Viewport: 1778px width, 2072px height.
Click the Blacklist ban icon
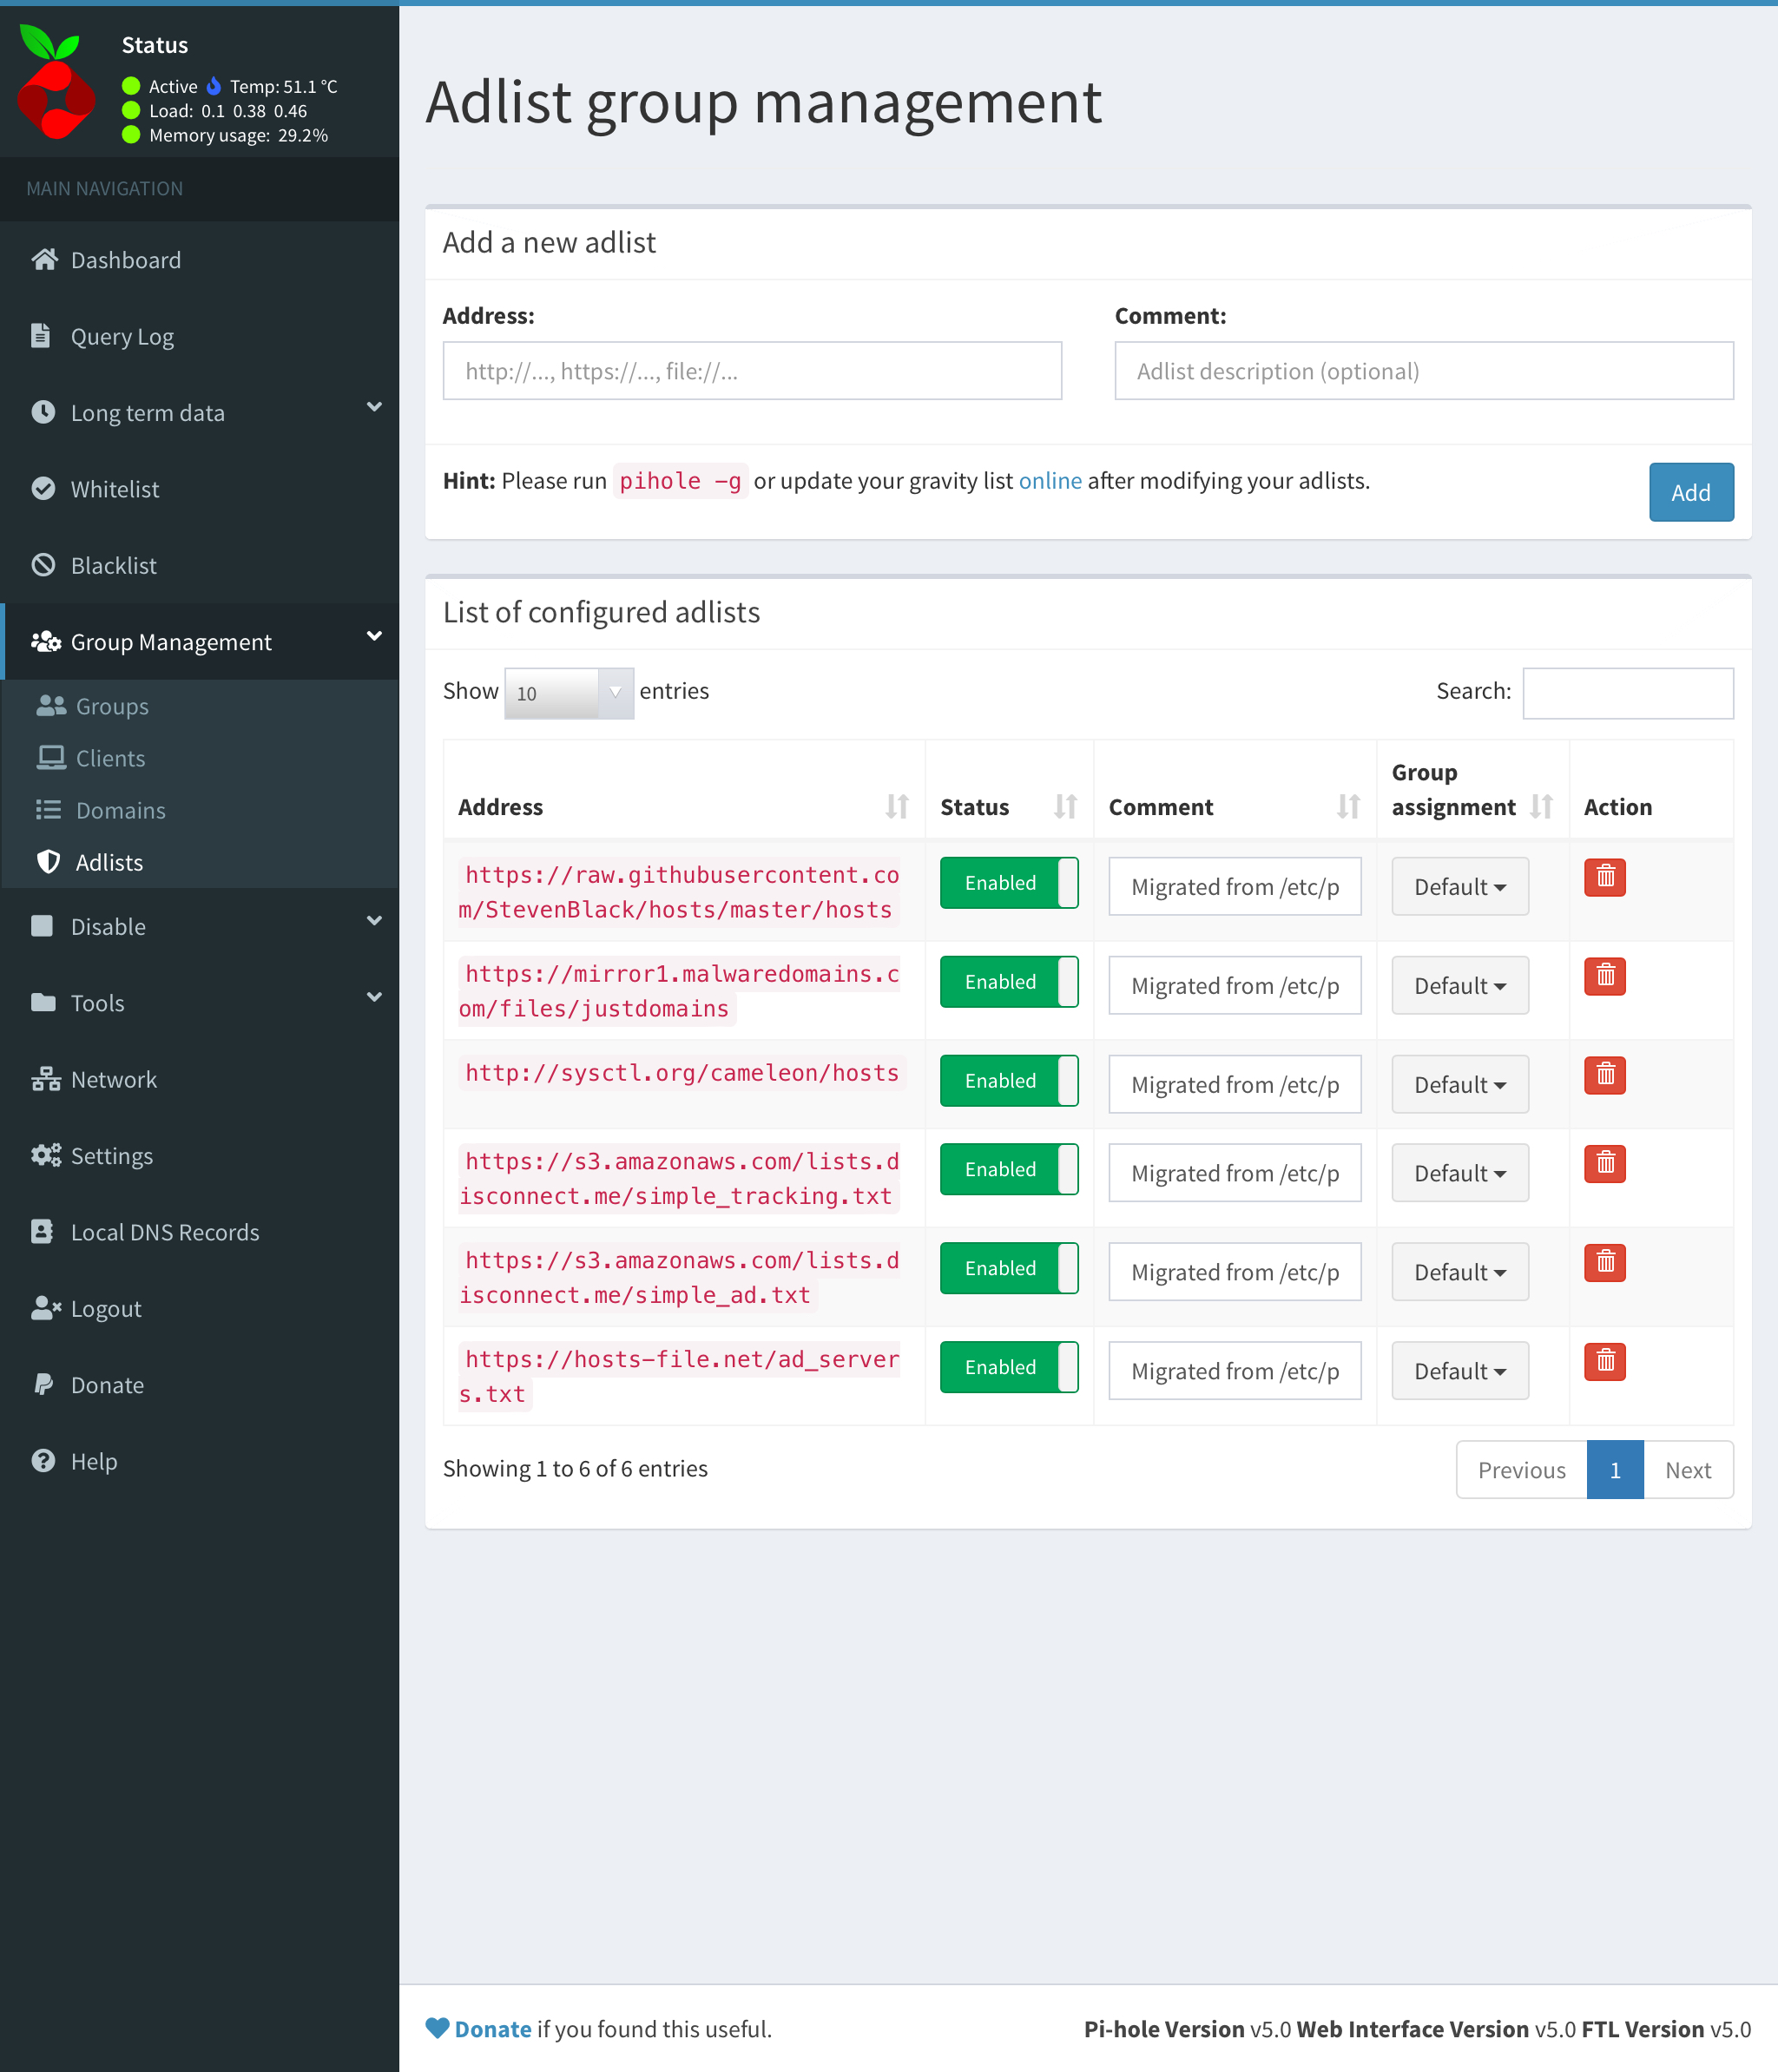44,565
